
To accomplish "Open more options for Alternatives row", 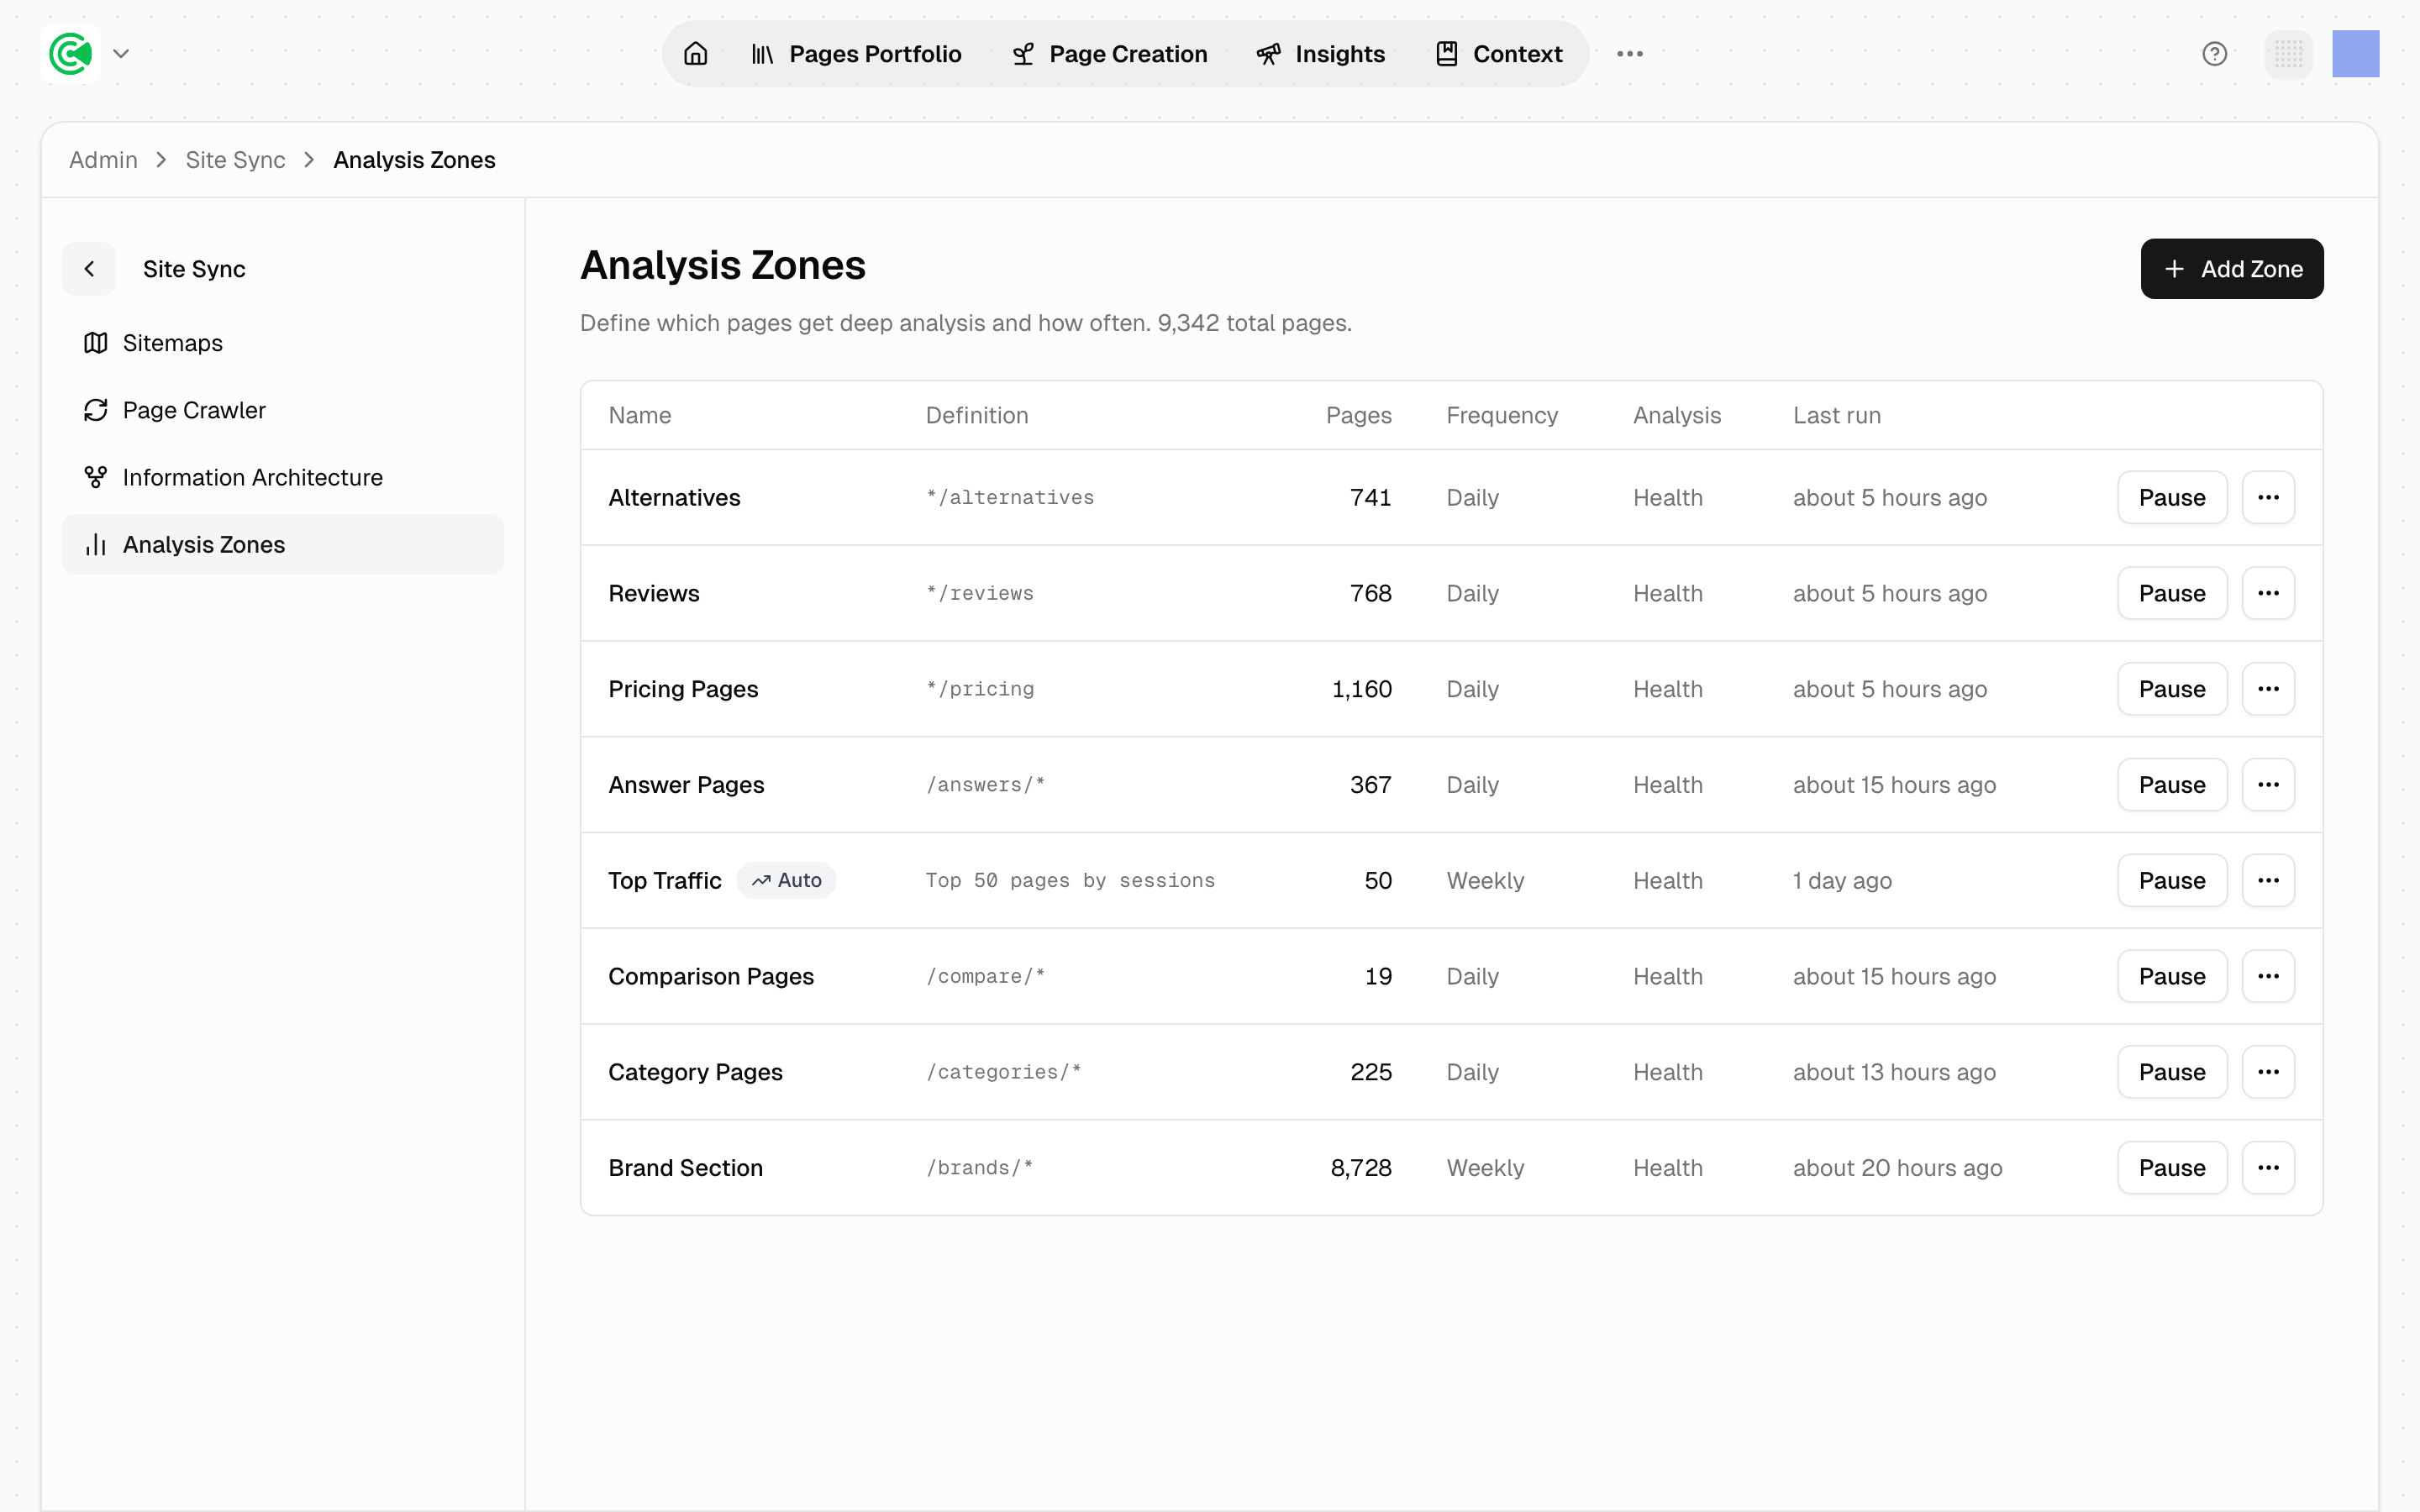I will 2268,497.
